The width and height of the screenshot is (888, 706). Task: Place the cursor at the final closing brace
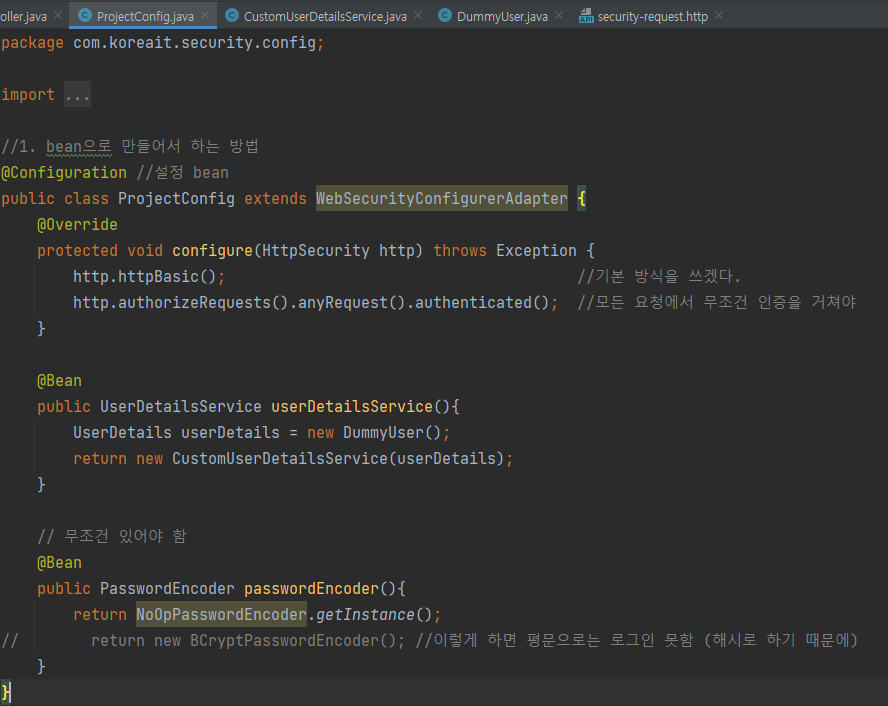5,692
